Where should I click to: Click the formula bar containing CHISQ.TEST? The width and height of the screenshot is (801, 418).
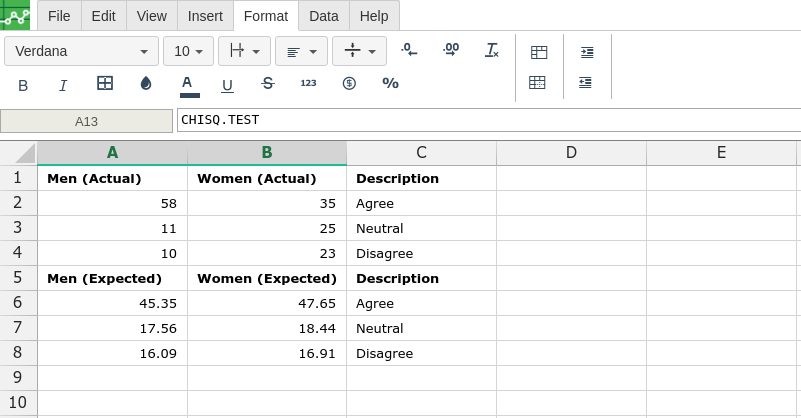pos(488,120)
